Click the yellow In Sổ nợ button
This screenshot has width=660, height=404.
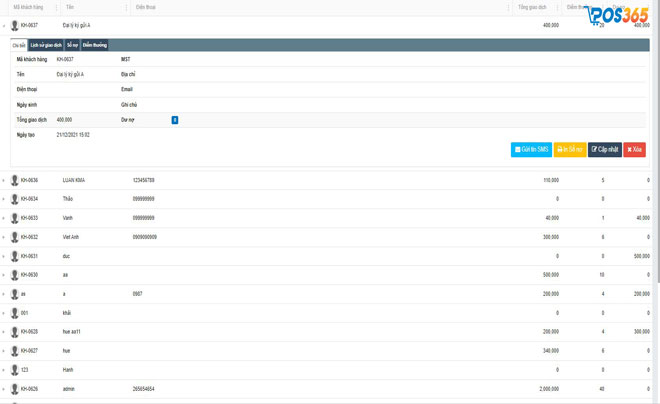[x=570, y=149]
